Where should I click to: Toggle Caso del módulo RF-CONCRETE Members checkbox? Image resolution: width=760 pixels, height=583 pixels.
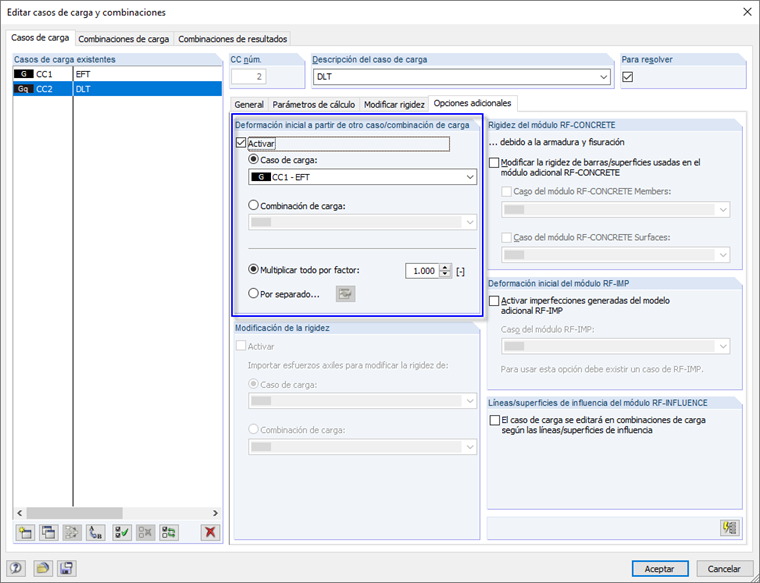507,191
